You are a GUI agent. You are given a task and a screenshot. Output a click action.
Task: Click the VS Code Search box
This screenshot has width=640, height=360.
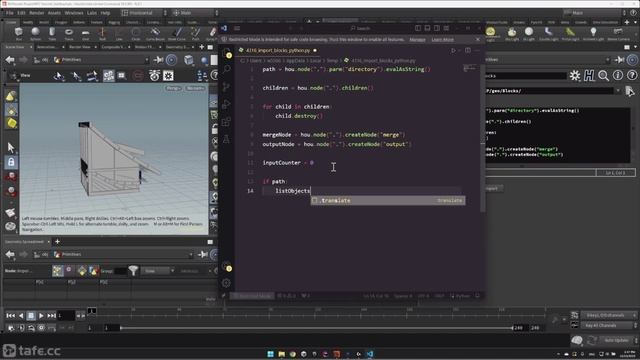361,28
